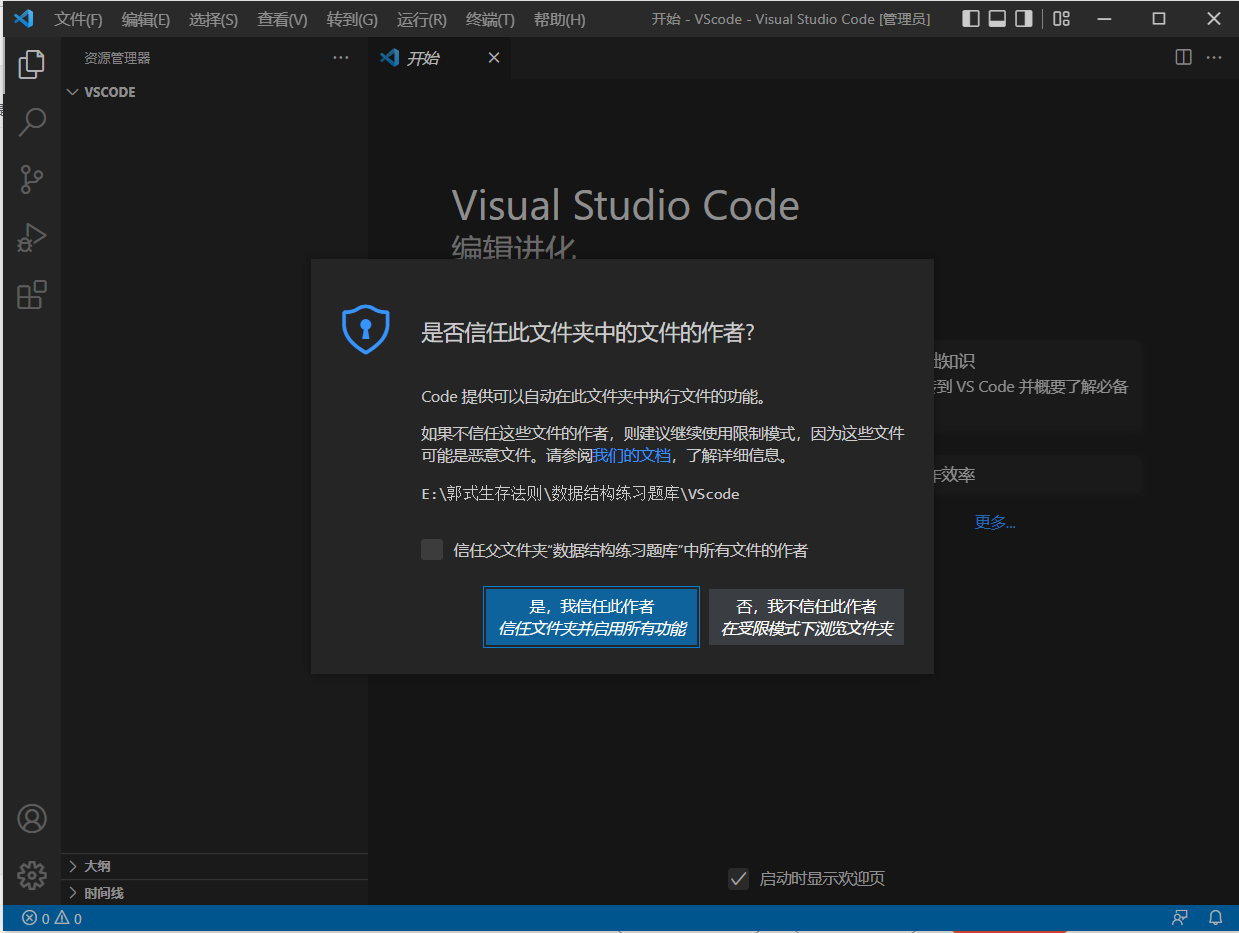Open the 帮助(H) menu
Screen dimensions: 1239x933
click(x=559, y=19)
